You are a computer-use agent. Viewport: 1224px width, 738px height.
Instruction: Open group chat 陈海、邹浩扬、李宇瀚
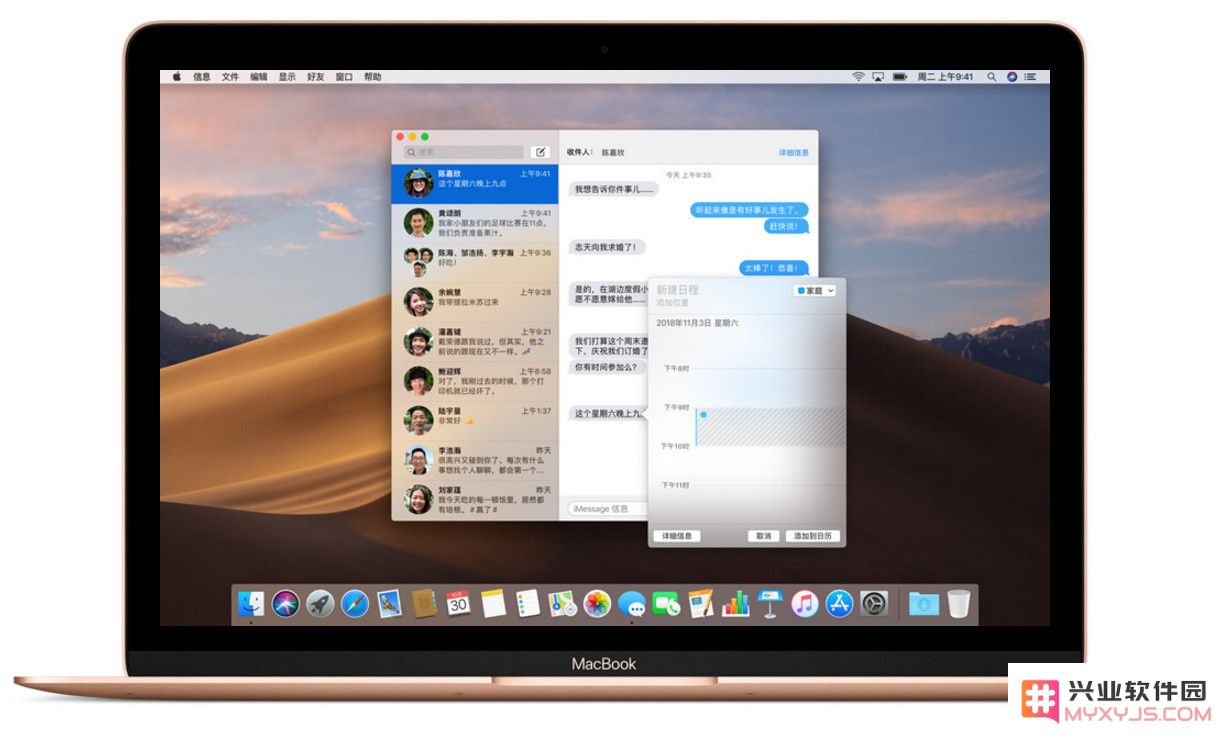475,262
